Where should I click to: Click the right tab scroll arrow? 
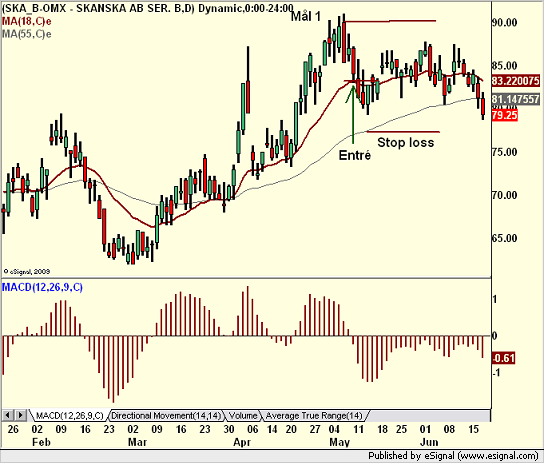(20, 415)
